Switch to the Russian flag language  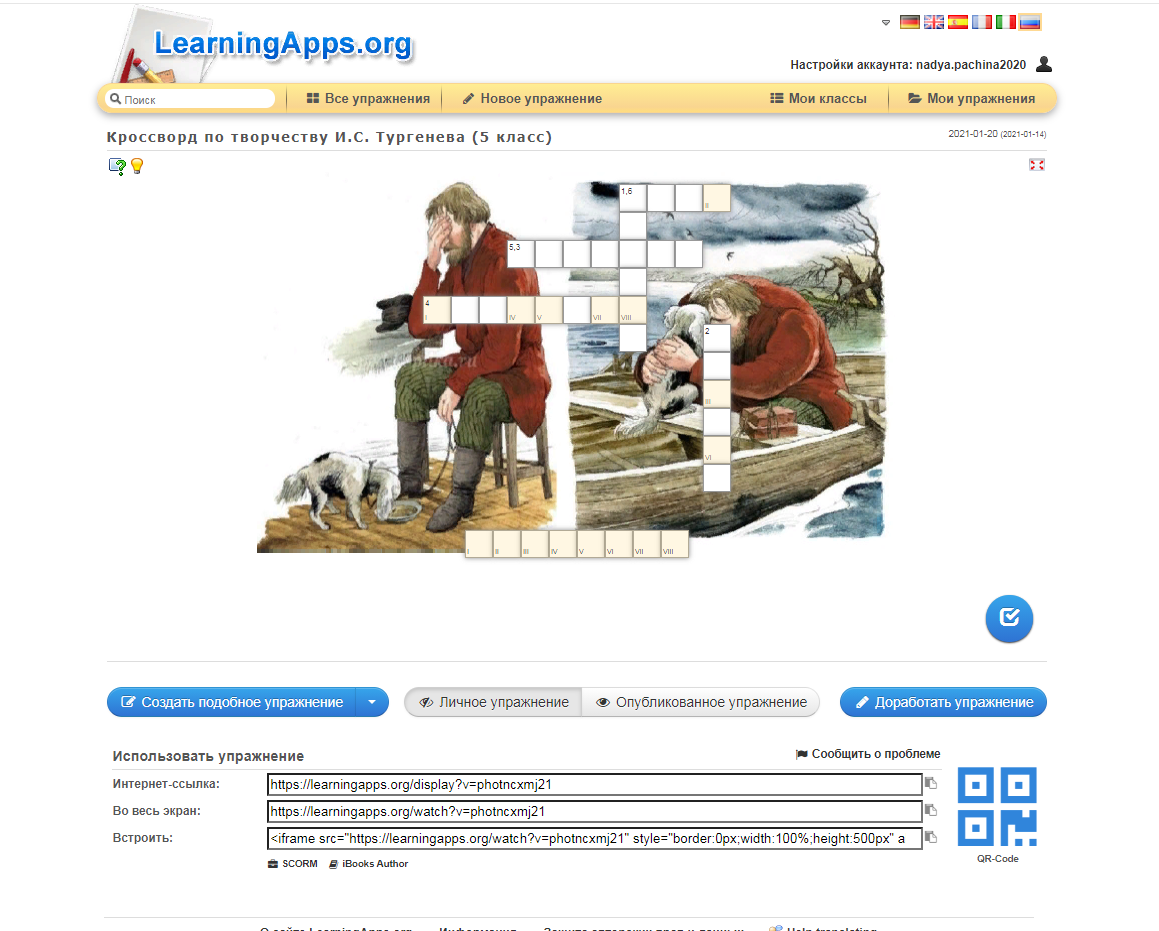[x=1029, y=22]
